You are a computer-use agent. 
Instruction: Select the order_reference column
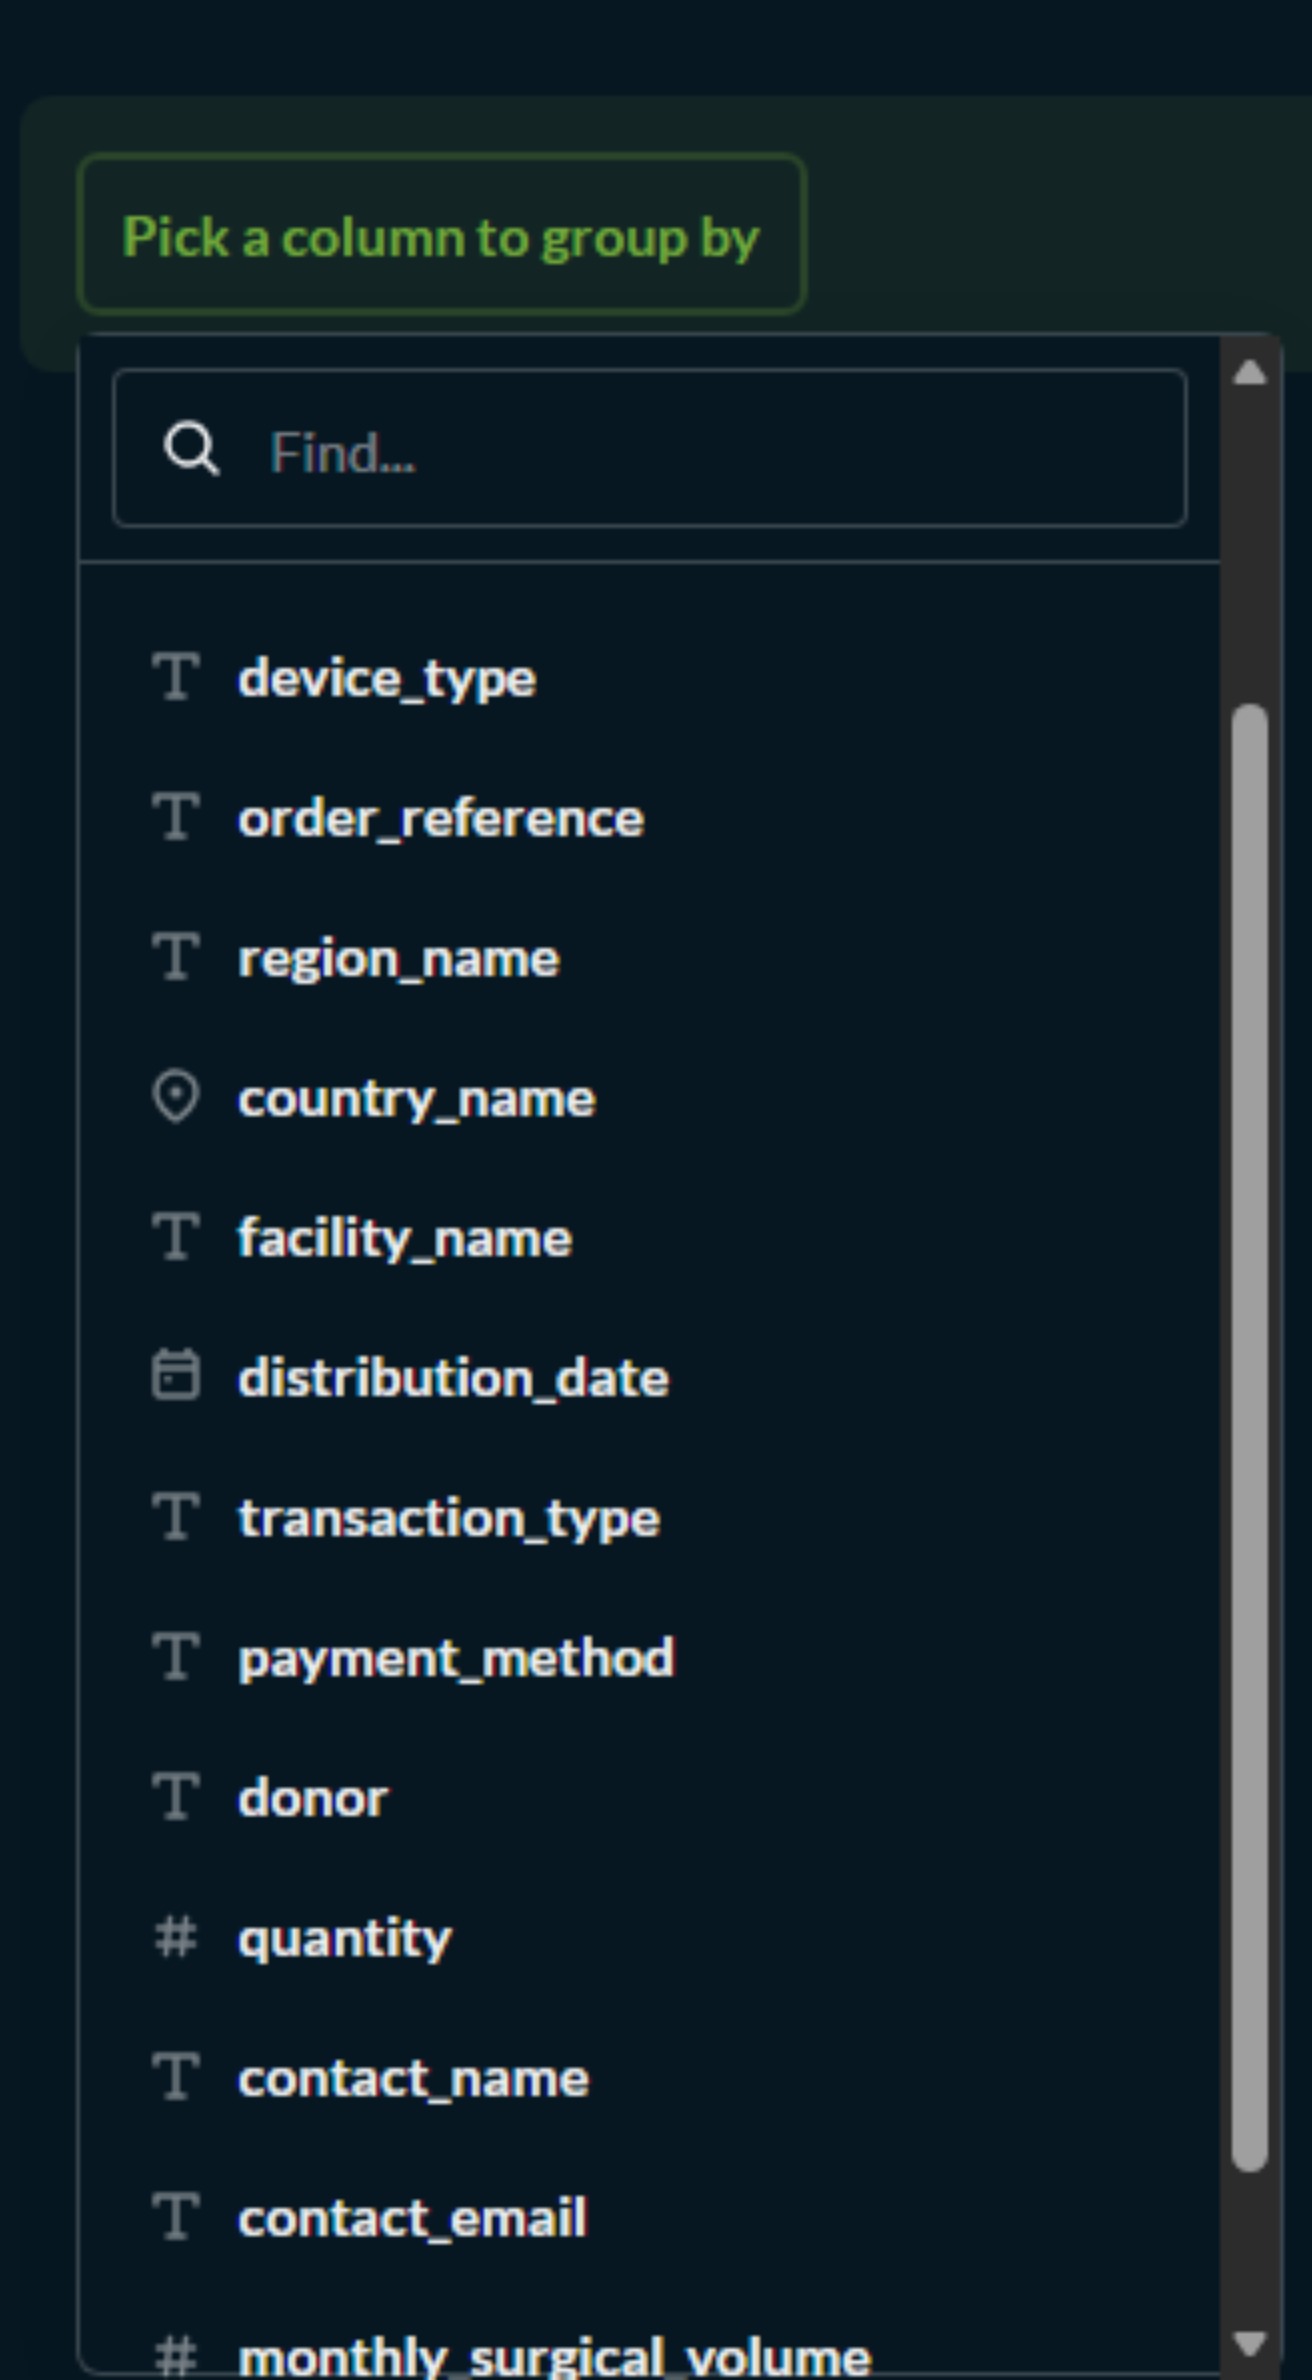pos(443,817)
